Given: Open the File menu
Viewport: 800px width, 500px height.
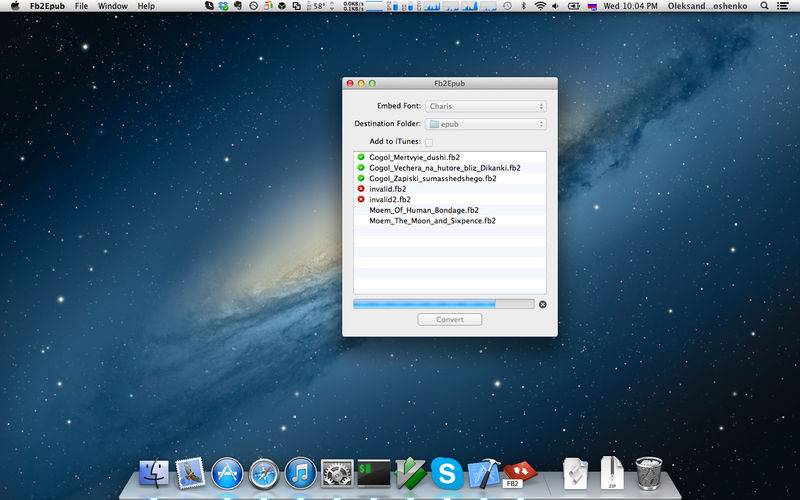Looking at the screenshot, I should pyautogui.click(x=81, y=6).
